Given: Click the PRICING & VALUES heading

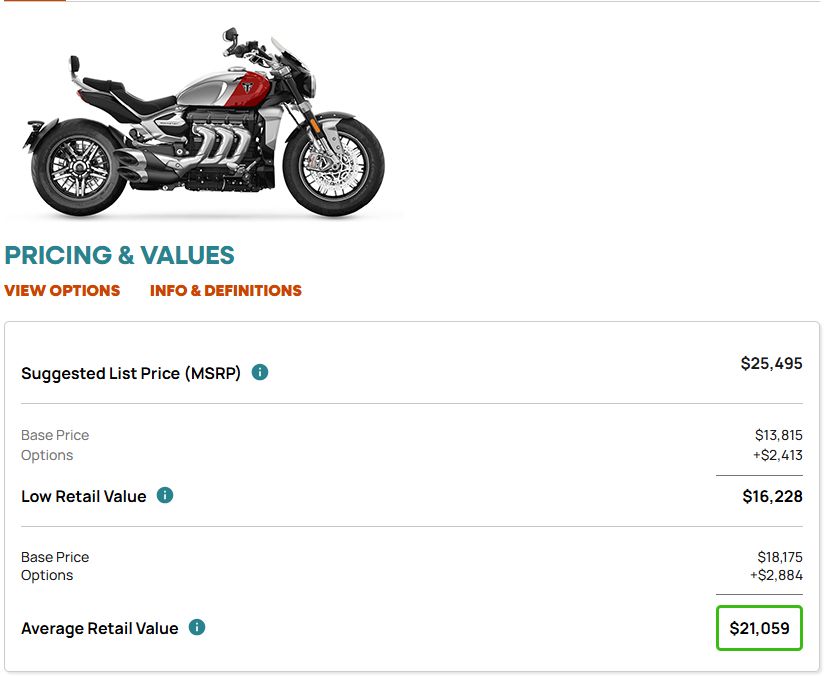Looking at the screenshot, I should click(119, 255).
